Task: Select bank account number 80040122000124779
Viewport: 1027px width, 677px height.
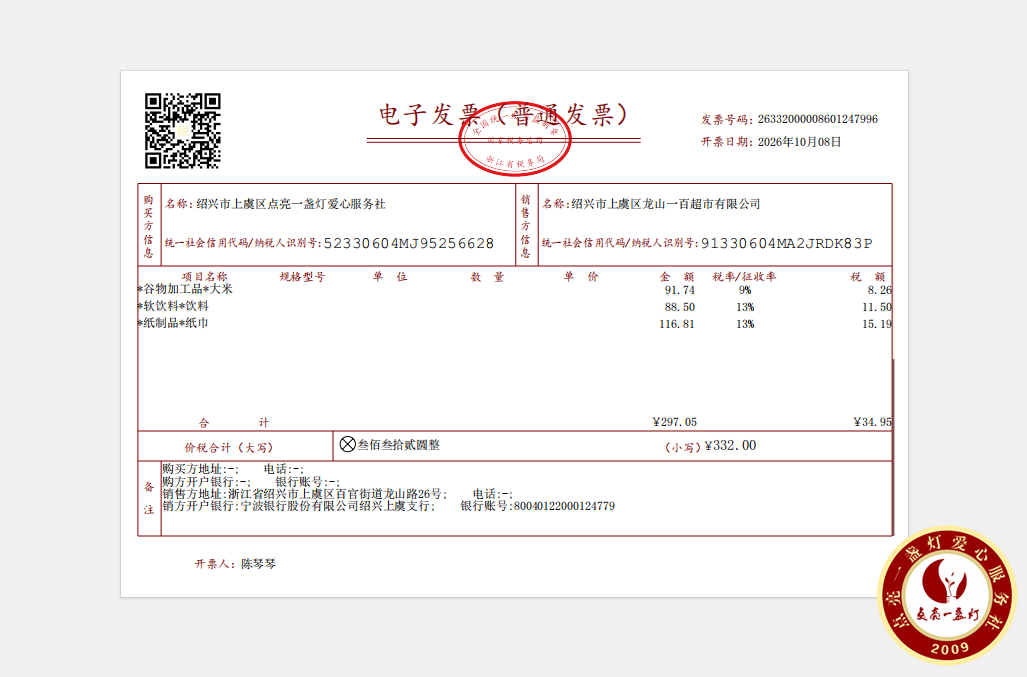Action: point(565,506)
